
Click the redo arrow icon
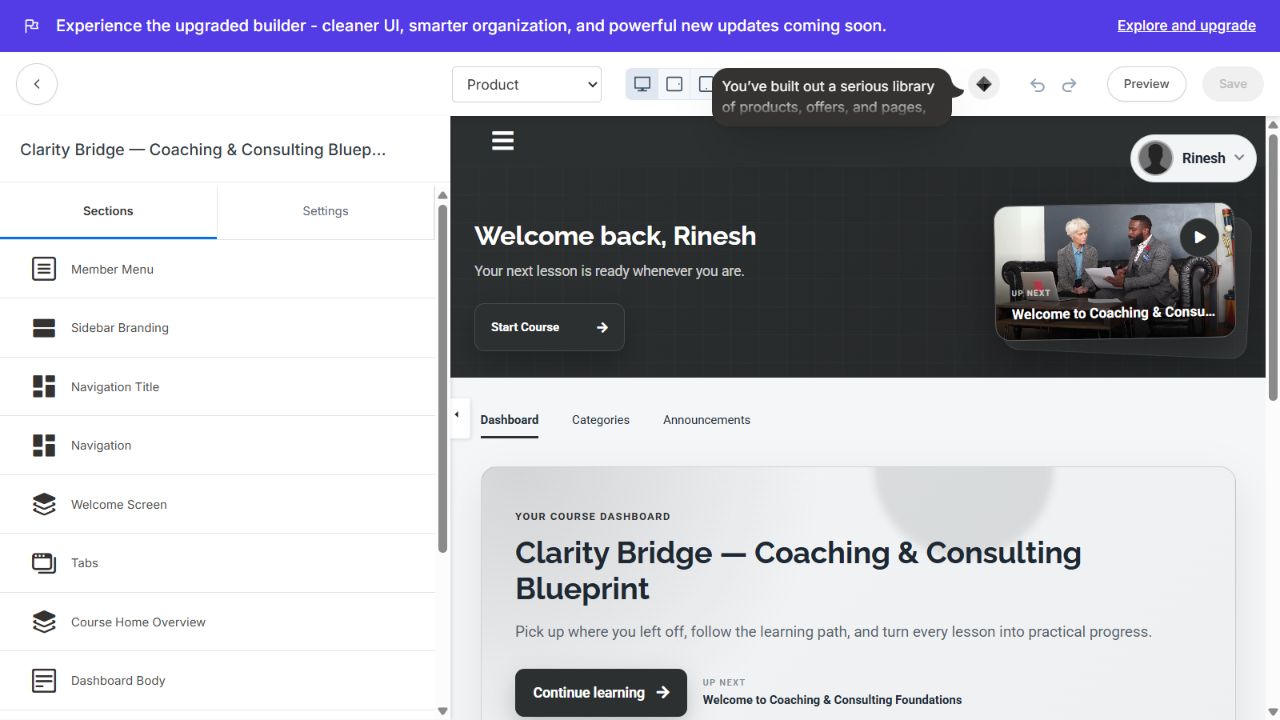tap(1069, 85)
